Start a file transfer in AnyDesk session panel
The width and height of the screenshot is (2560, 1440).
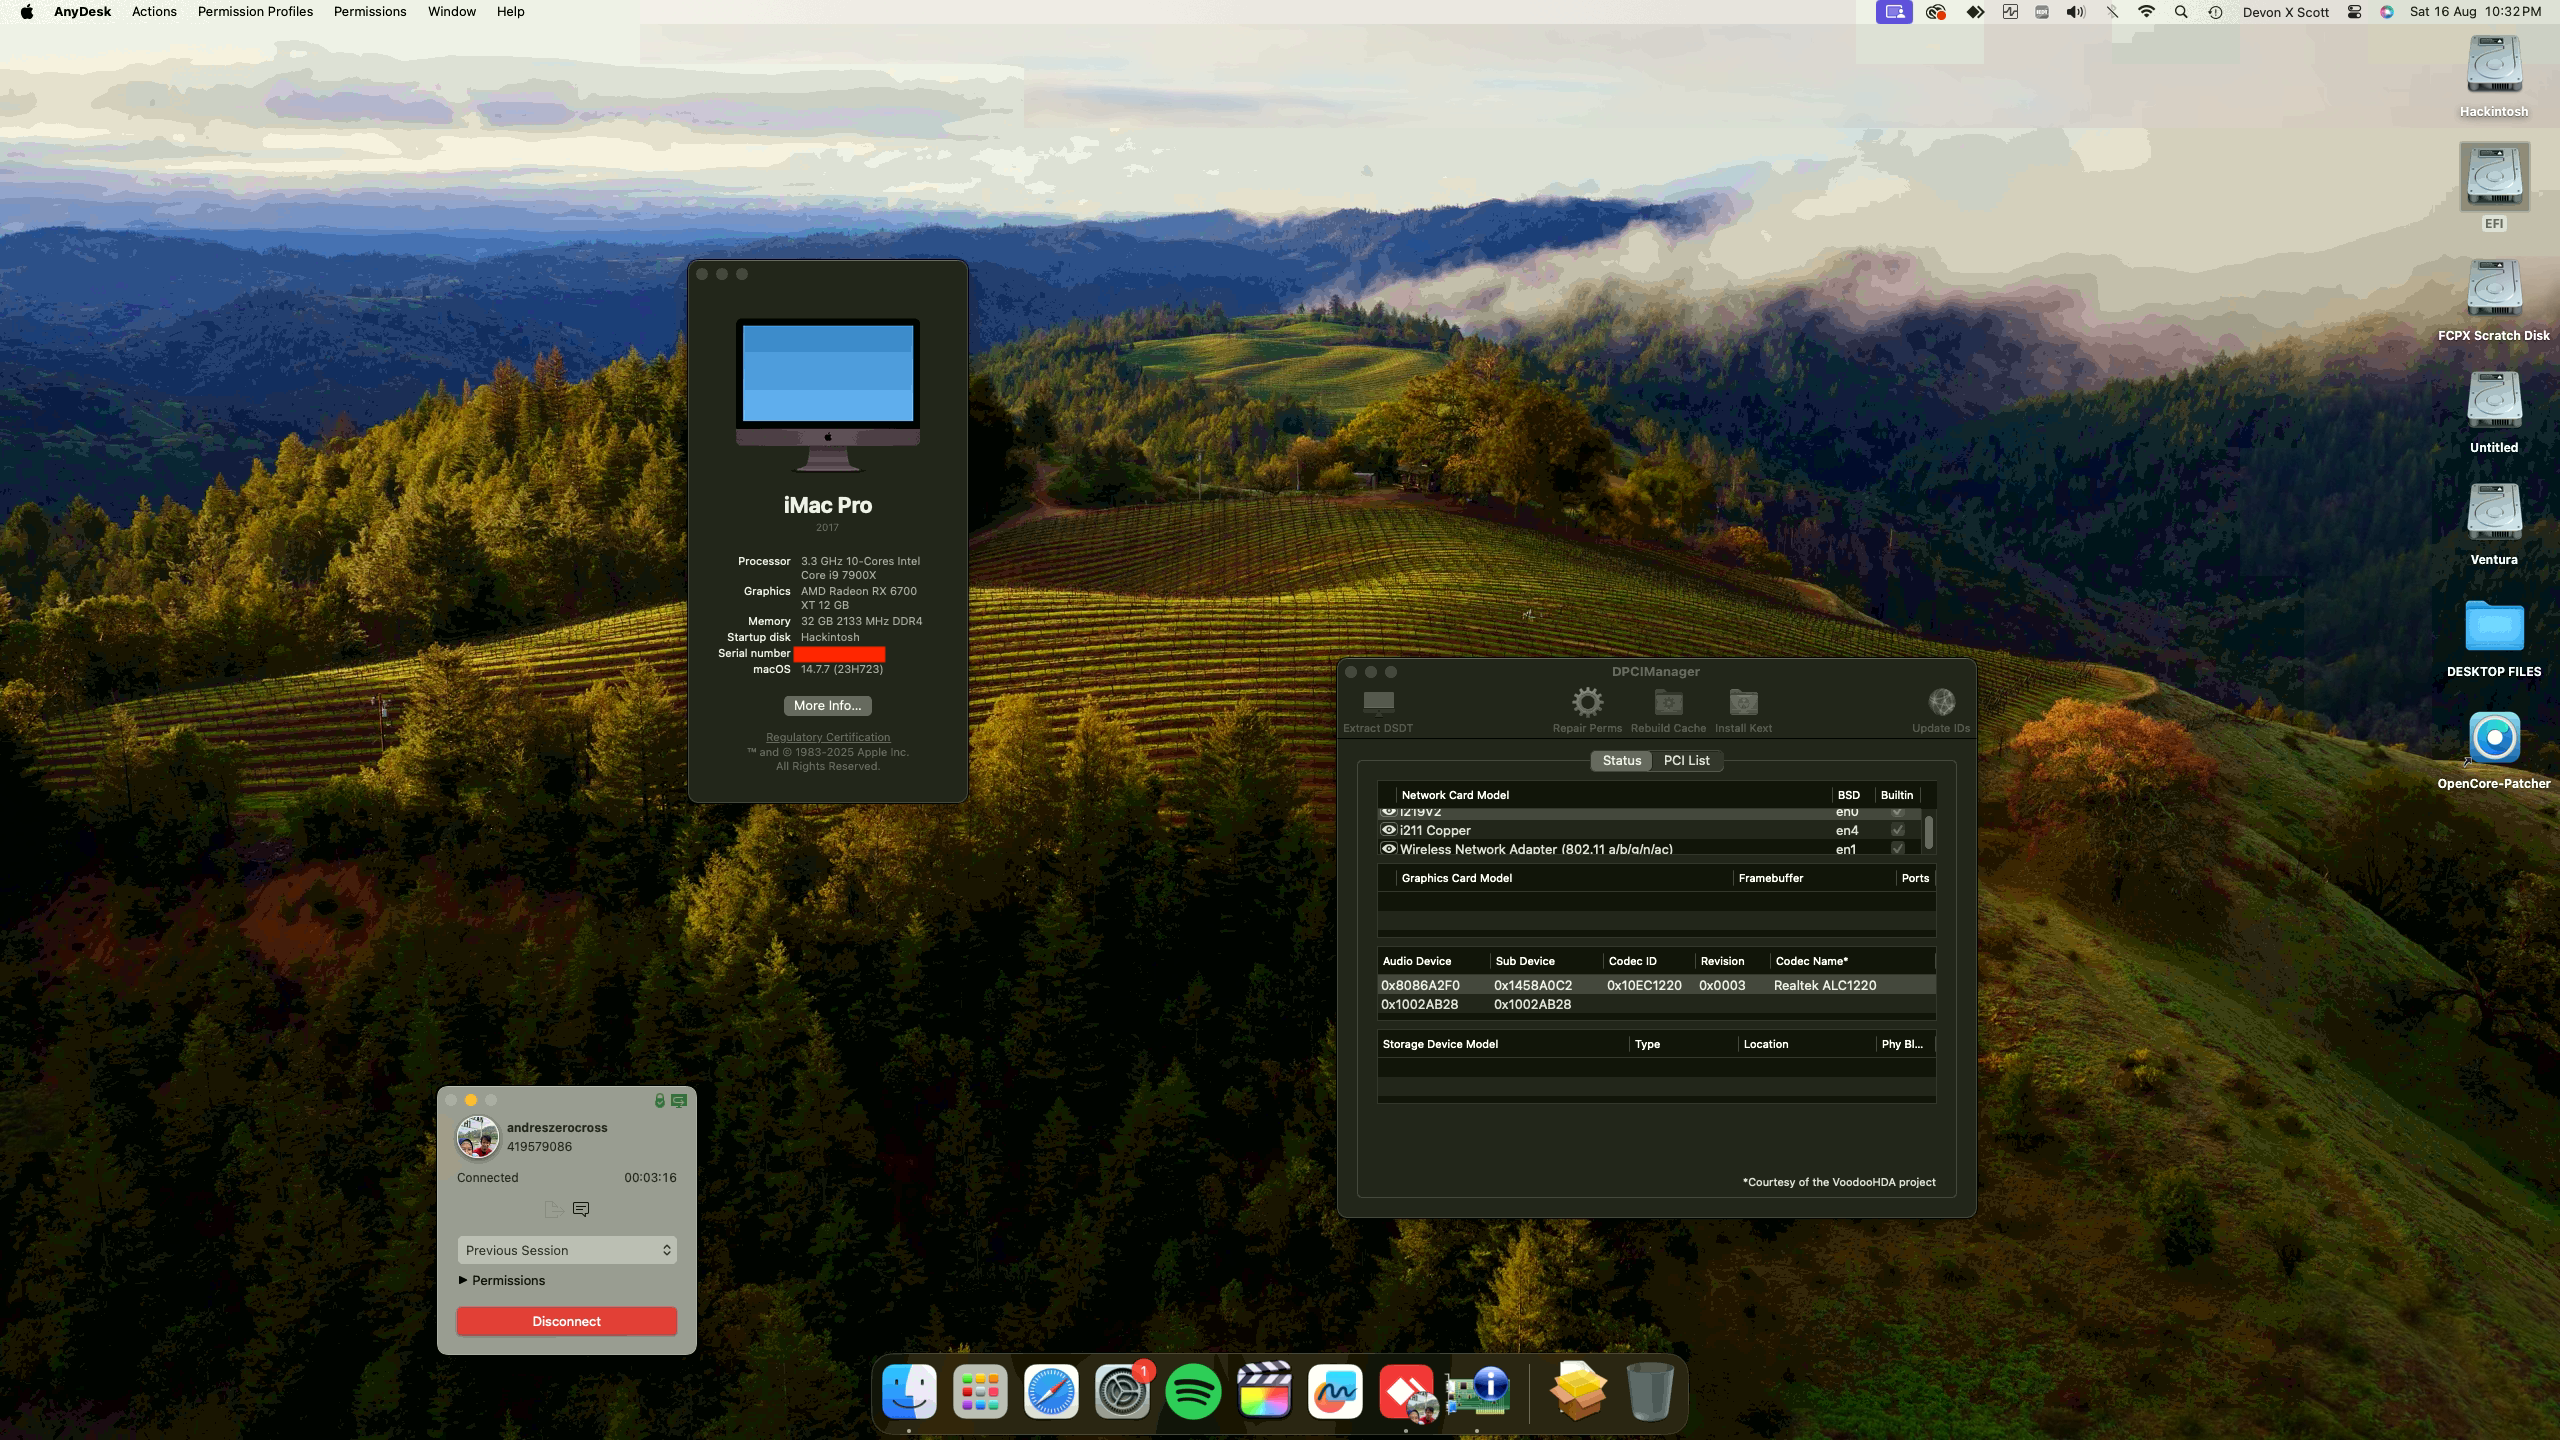(552, 1208)
